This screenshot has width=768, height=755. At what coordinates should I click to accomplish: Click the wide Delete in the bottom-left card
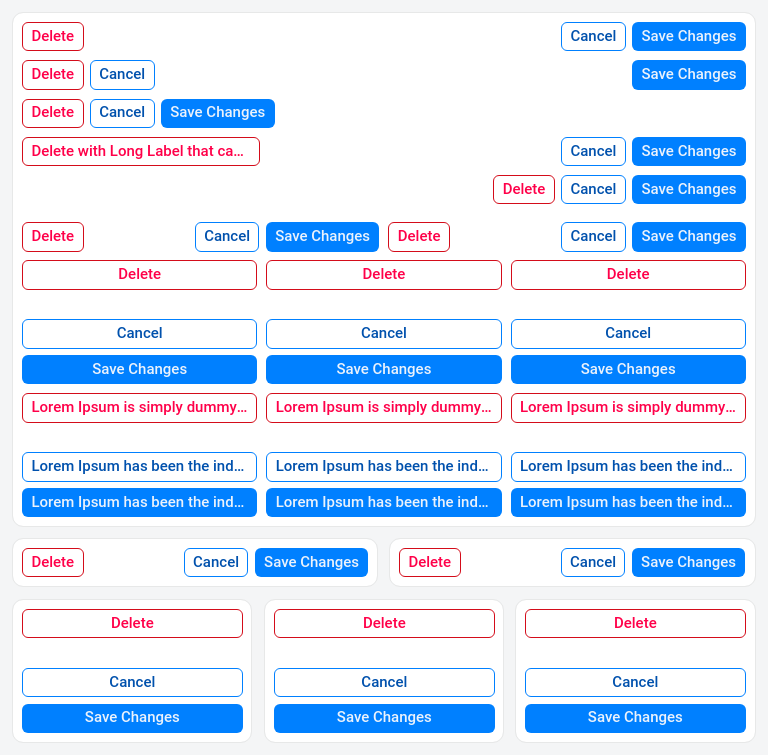click(132, 623)
